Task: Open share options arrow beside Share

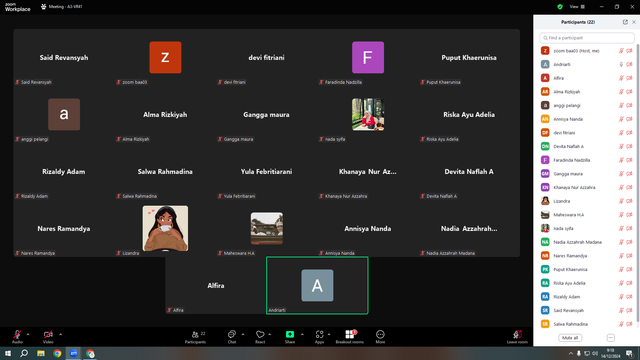Action: 302,334
